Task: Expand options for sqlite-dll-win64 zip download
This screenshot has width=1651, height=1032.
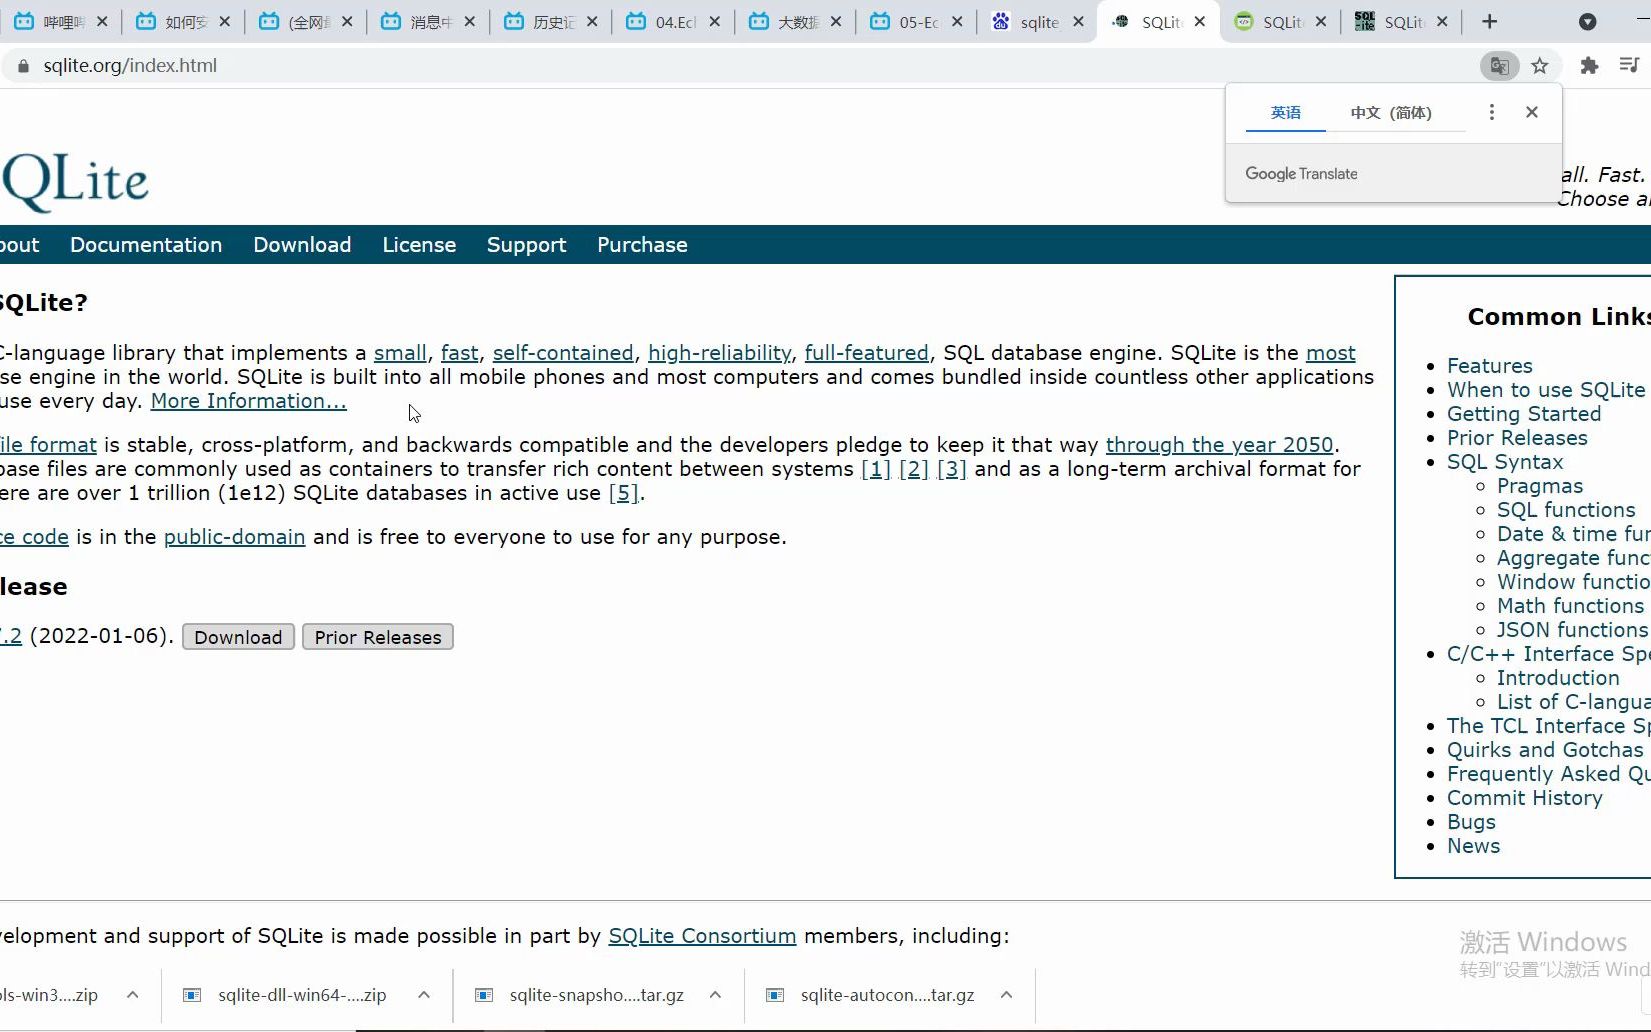Action: [424, 995]
